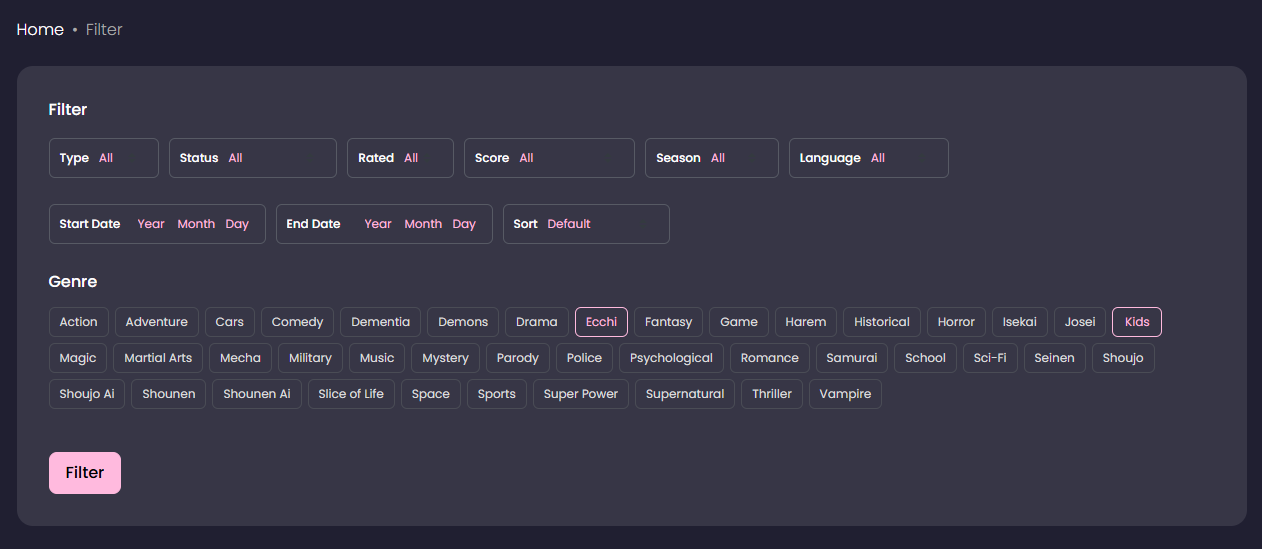The width and height of the screenshot is (1262, 549).
Task: Open the Sort Default dropdown
Action: click(x=586, y=224)
